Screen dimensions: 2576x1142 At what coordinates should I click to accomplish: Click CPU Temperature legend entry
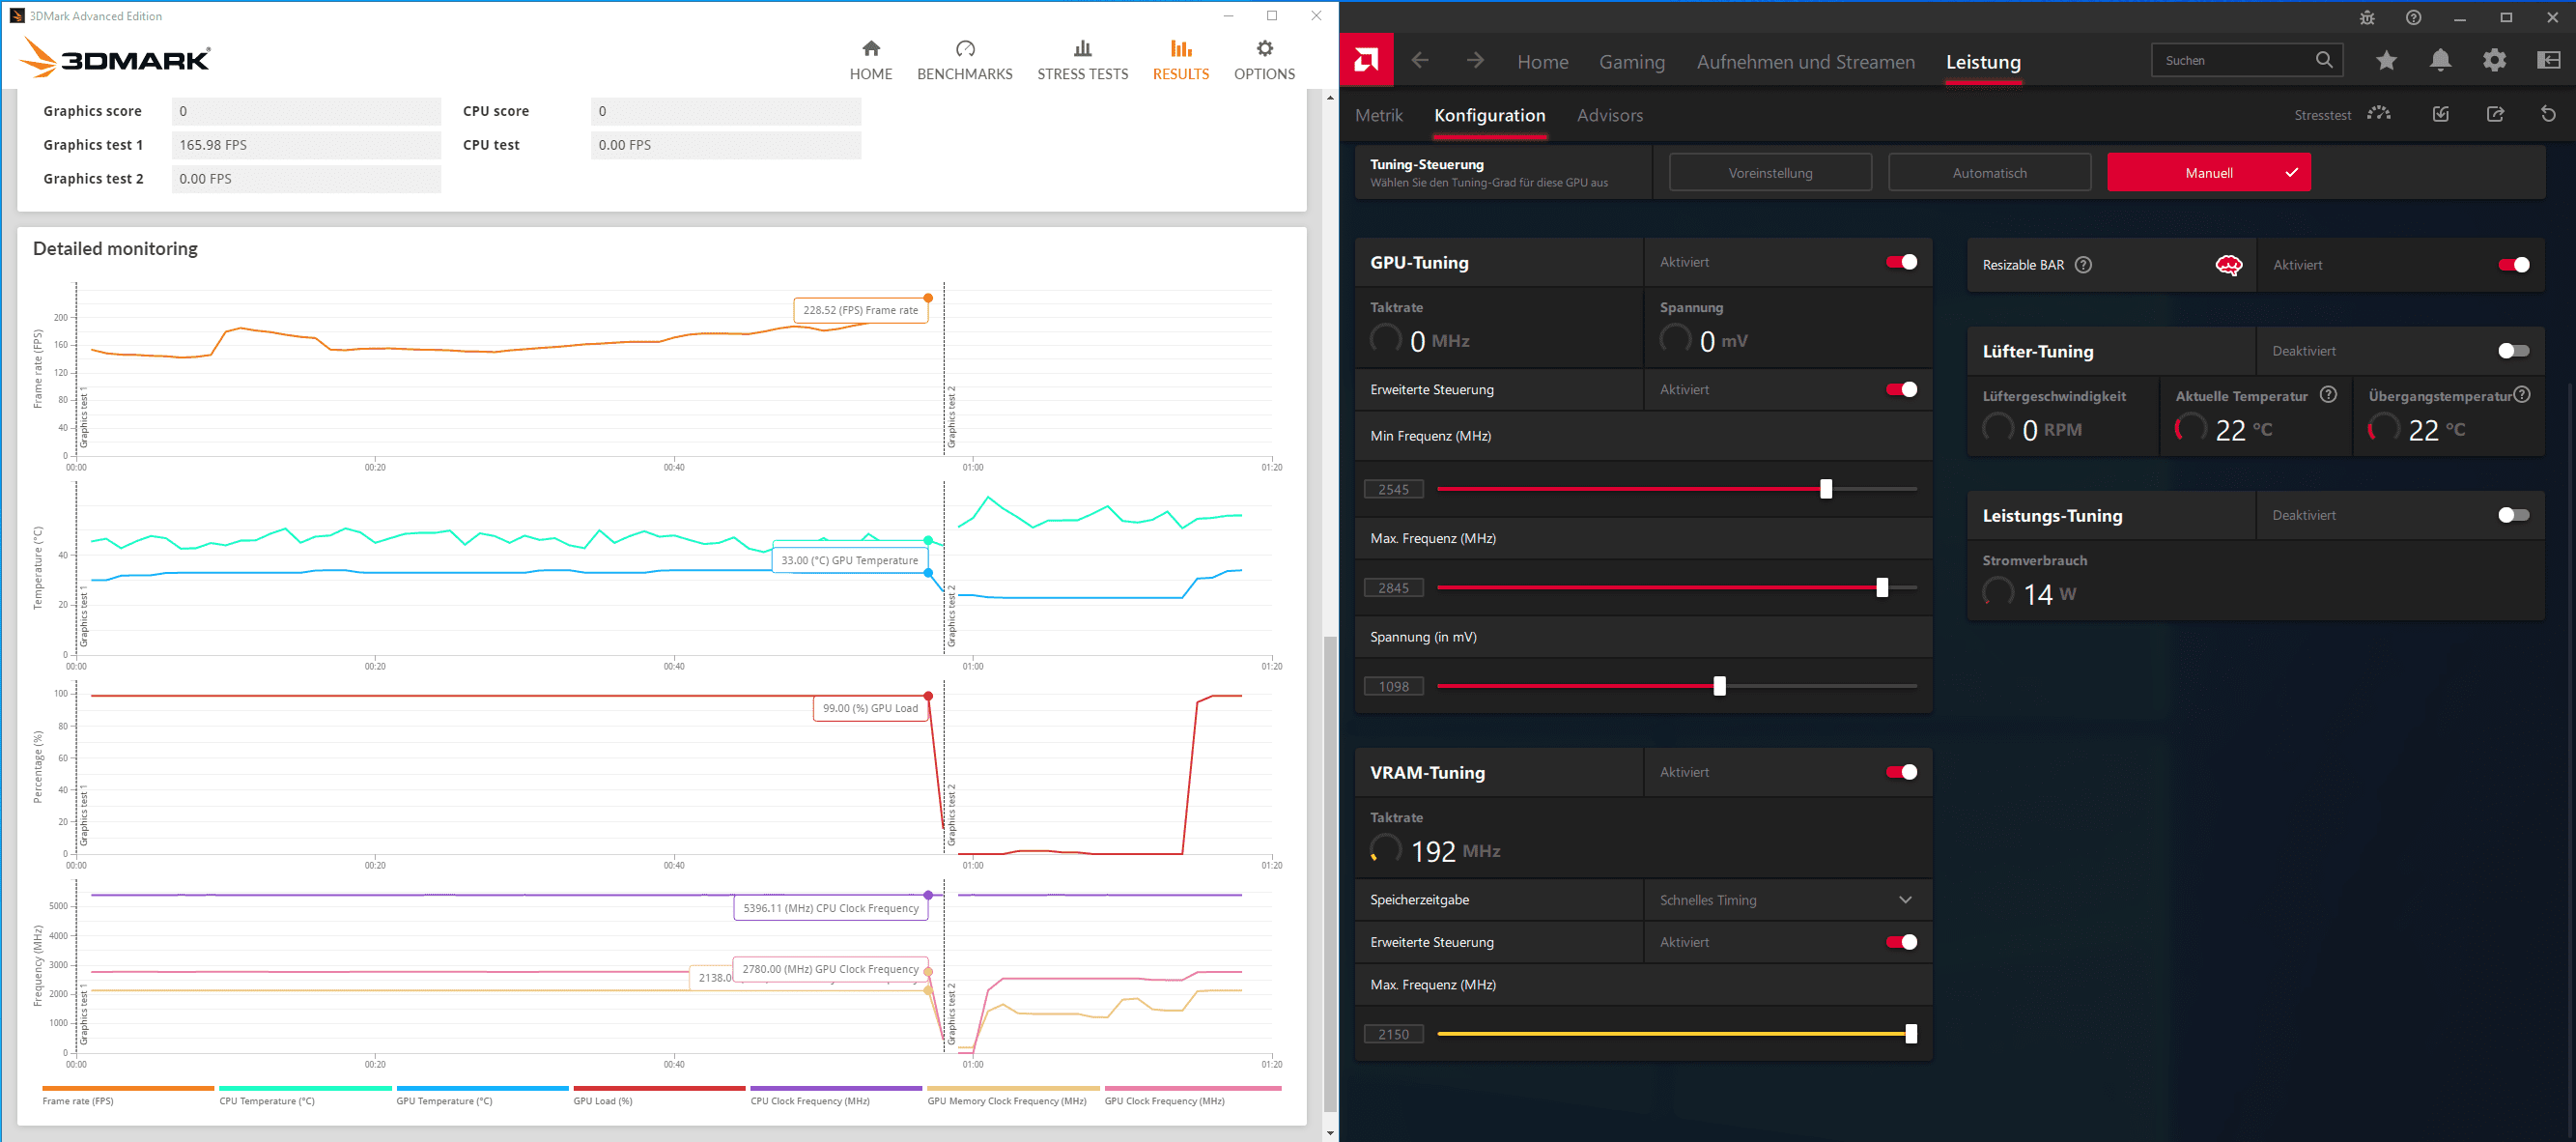click(x=305, y=1096)
